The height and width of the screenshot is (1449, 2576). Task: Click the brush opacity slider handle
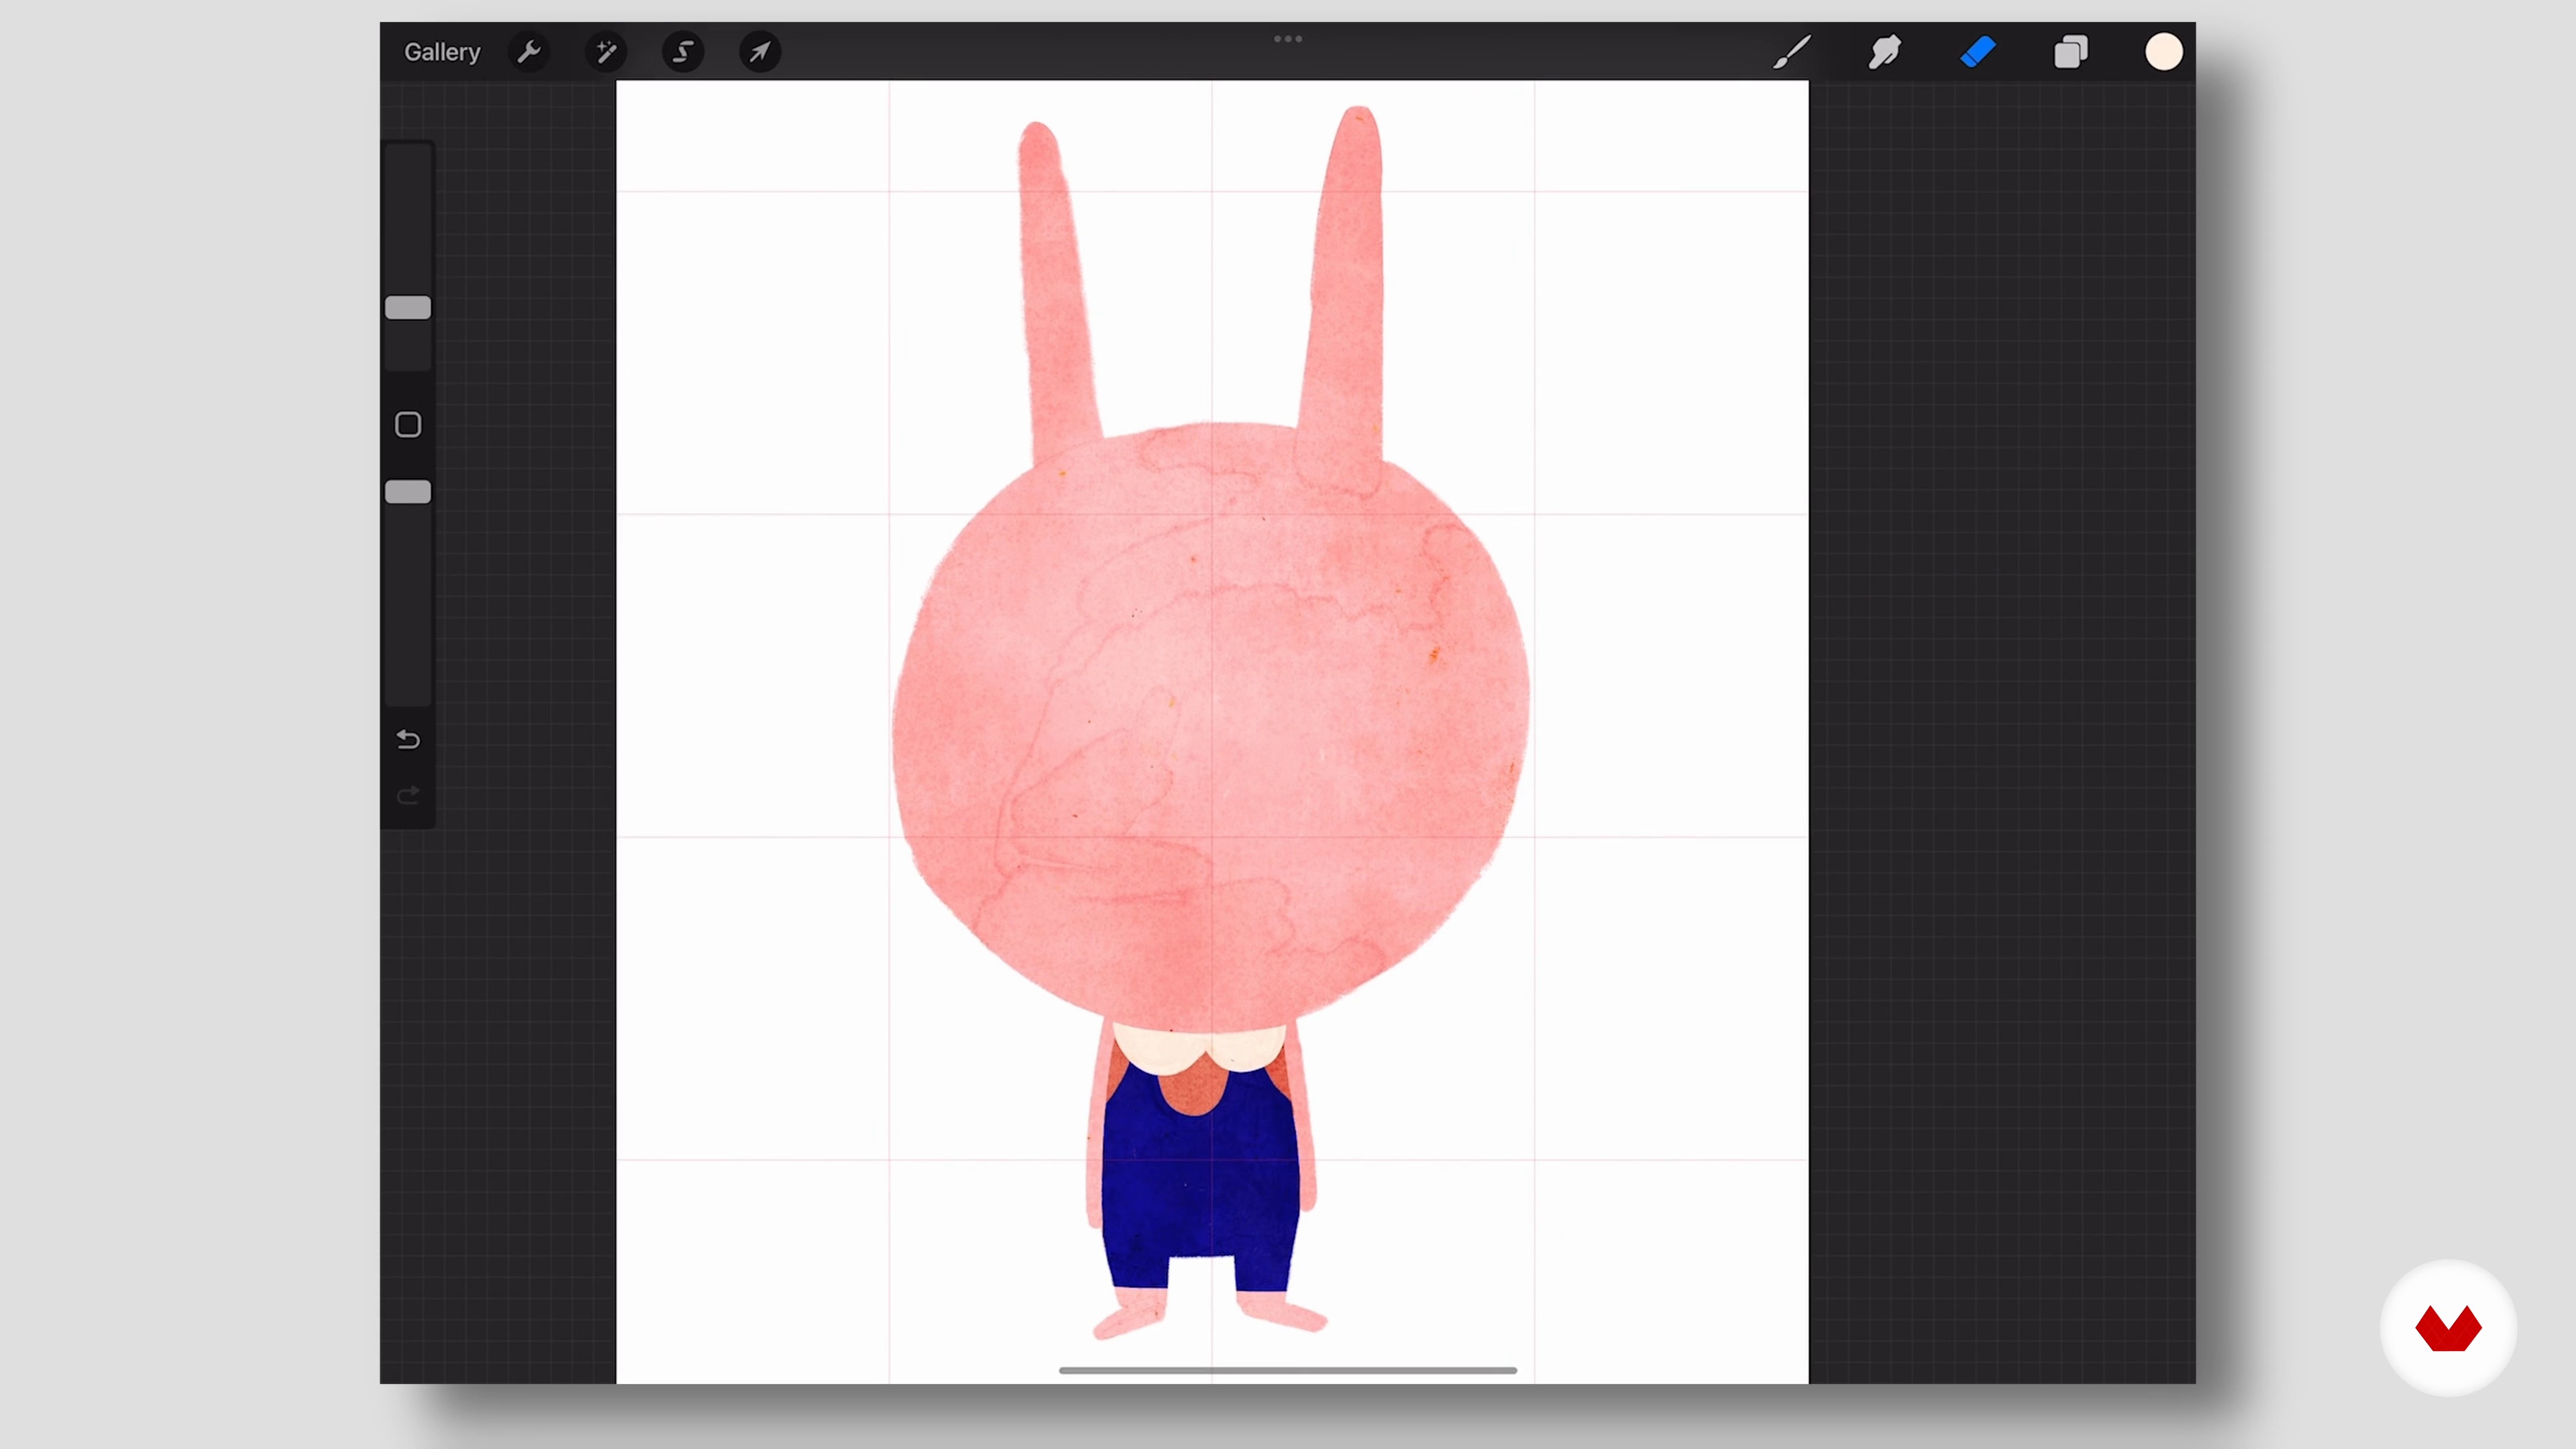408,492
